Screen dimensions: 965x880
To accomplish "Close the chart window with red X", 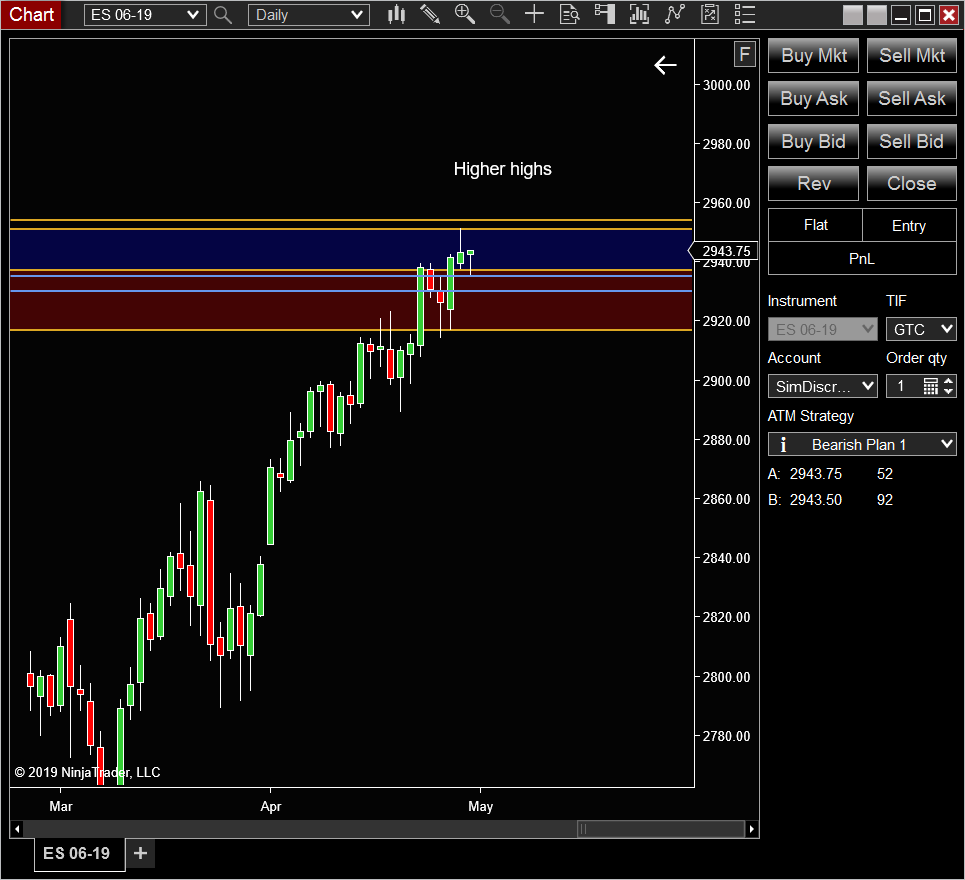I will pos(949,15).
